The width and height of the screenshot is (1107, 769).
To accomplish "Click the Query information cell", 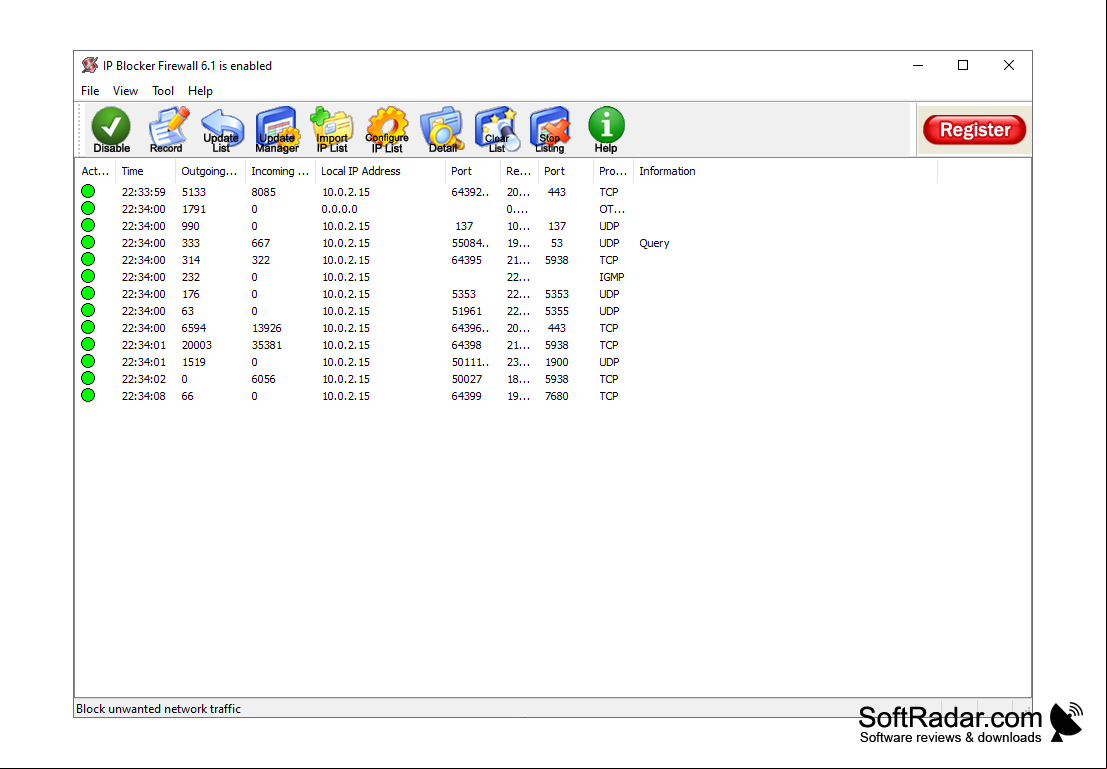I will pyautogui.click(x=654, y=243).
